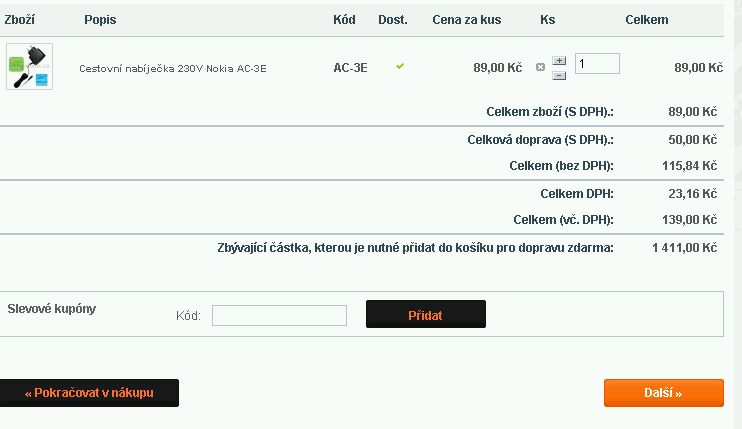Viewport: 742px width, 429px height.
Task: Open Cestovní nabíječka 230V Nokia AC-3E link
Action: [173, 69]
